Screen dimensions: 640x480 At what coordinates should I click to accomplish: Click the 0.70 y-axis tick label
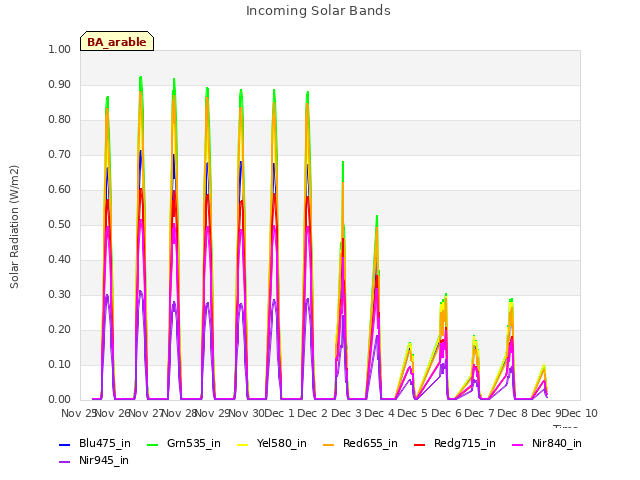60,155
